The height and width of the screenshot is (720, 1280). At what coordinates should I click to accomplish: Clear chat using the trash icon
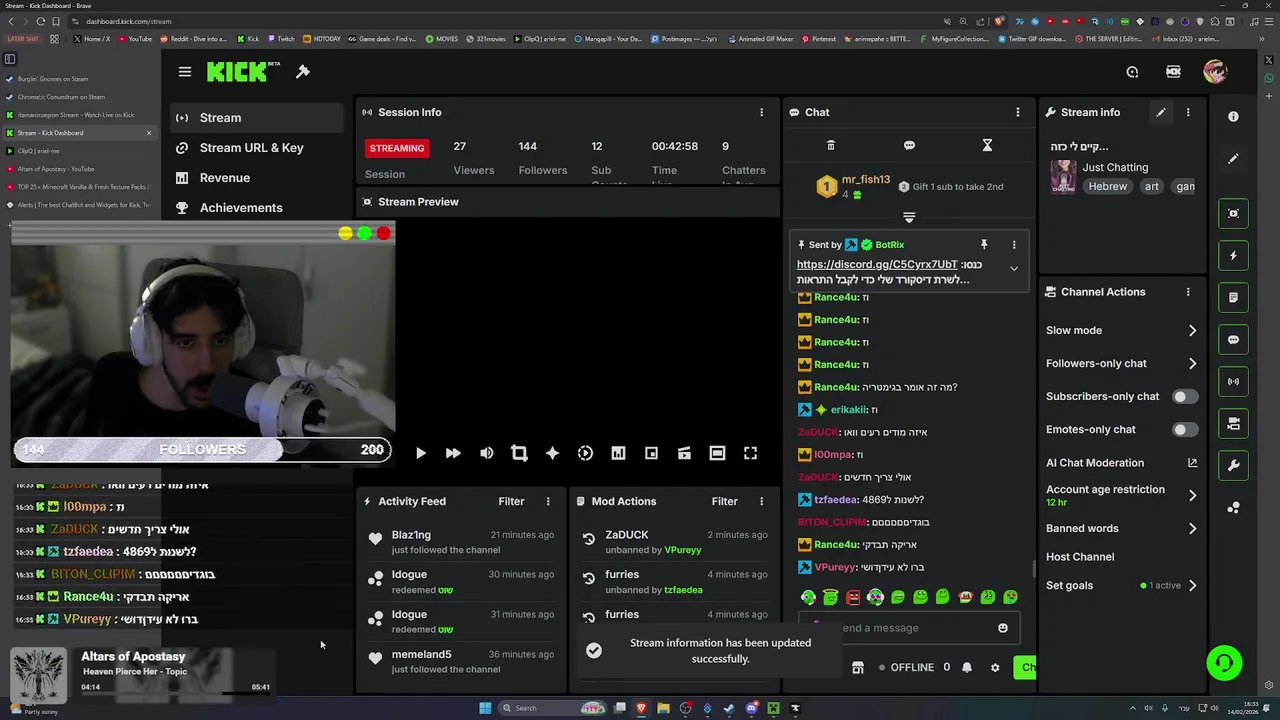click(x=831, y=145)
